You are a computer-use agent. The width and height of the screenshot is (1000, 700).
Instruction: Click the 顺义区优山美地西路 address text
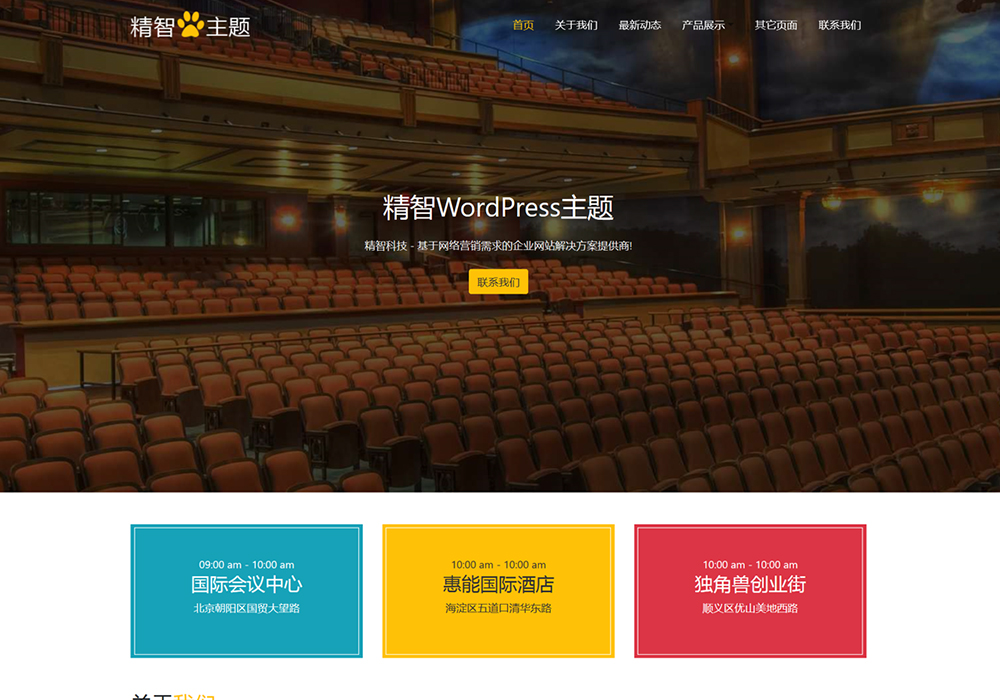pos(750,608)
